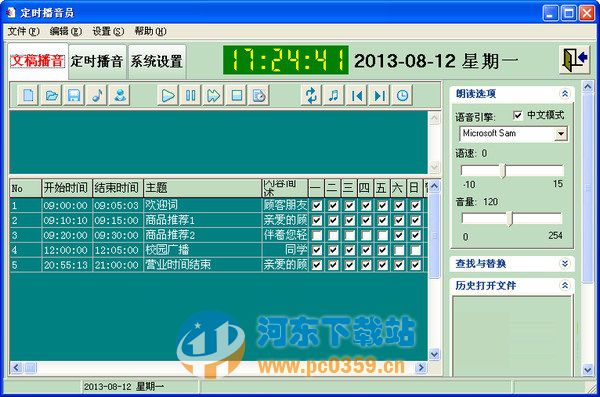Image resolution: width=600 pixels, height=397 pixels.
Task: Check Sunday checkbox for 校园广播 row
Action: pyautogui.click(x=416, y=250)
